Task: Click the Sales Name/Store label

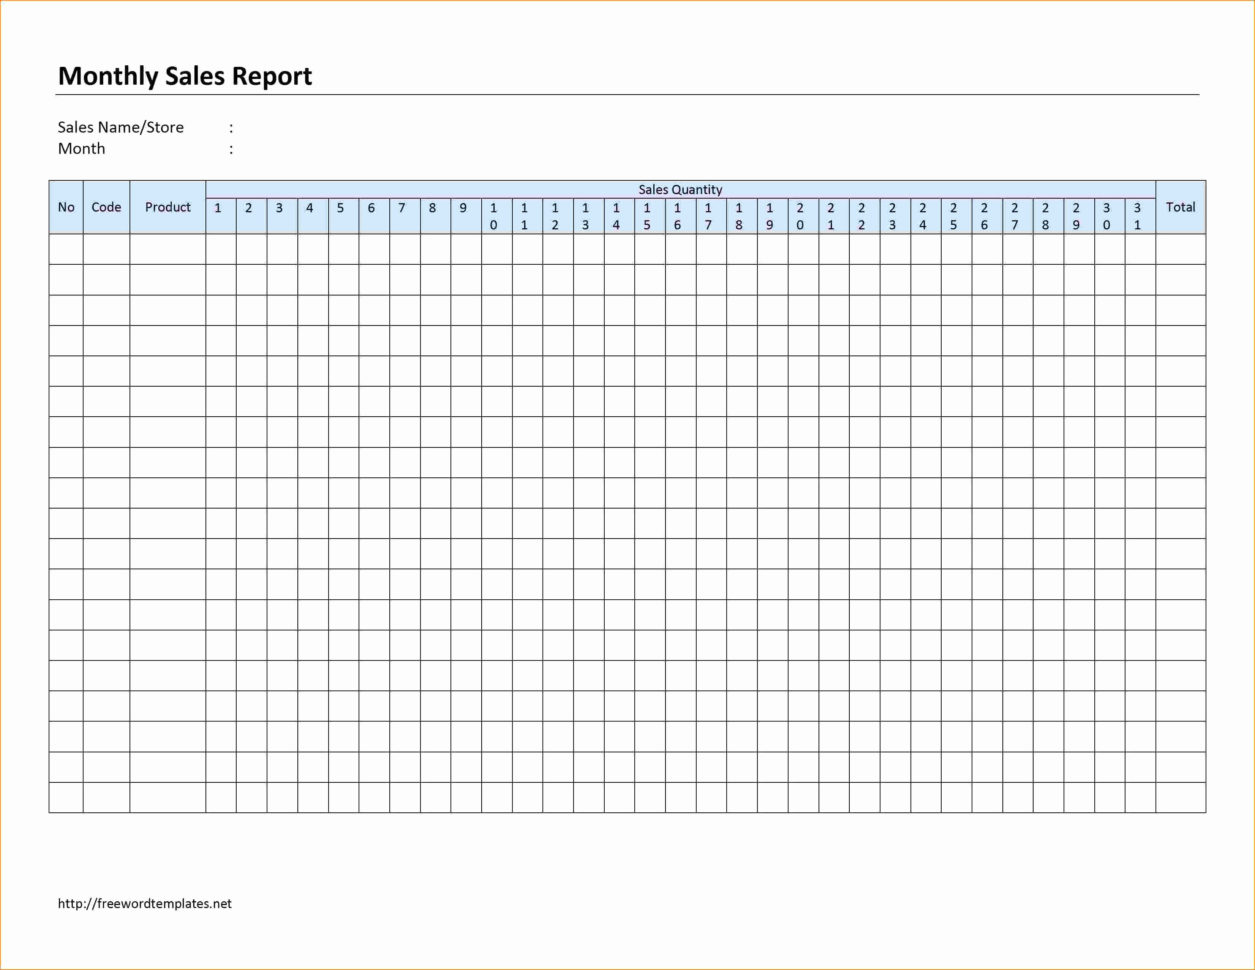Action: [121, 127]
